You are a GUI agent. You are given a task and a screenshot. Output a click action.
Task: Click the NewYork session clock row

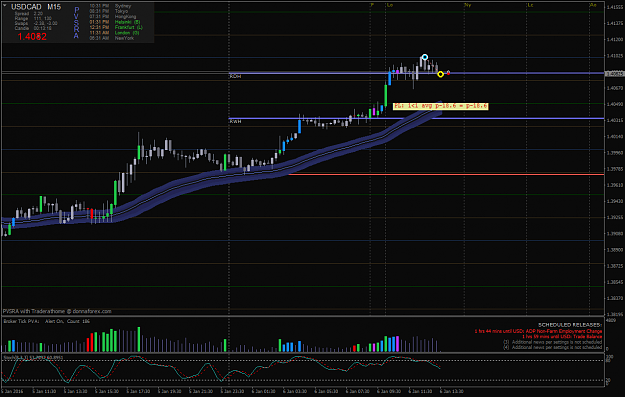111,38
